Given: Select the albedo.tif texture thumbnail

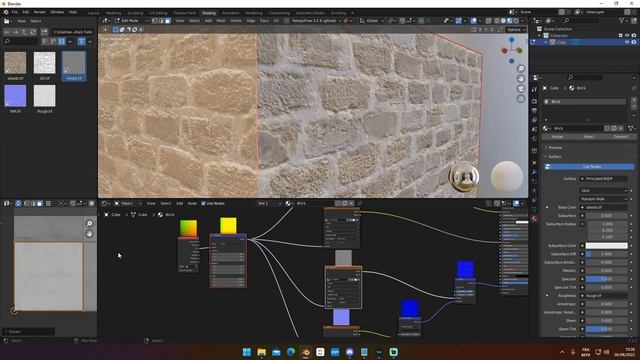Looking at the screenshot, I should [15, 63].
